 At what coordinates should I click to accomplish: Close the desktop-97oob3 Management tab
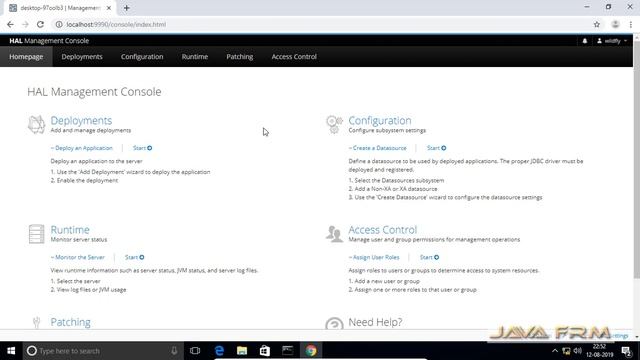(109, 8)
